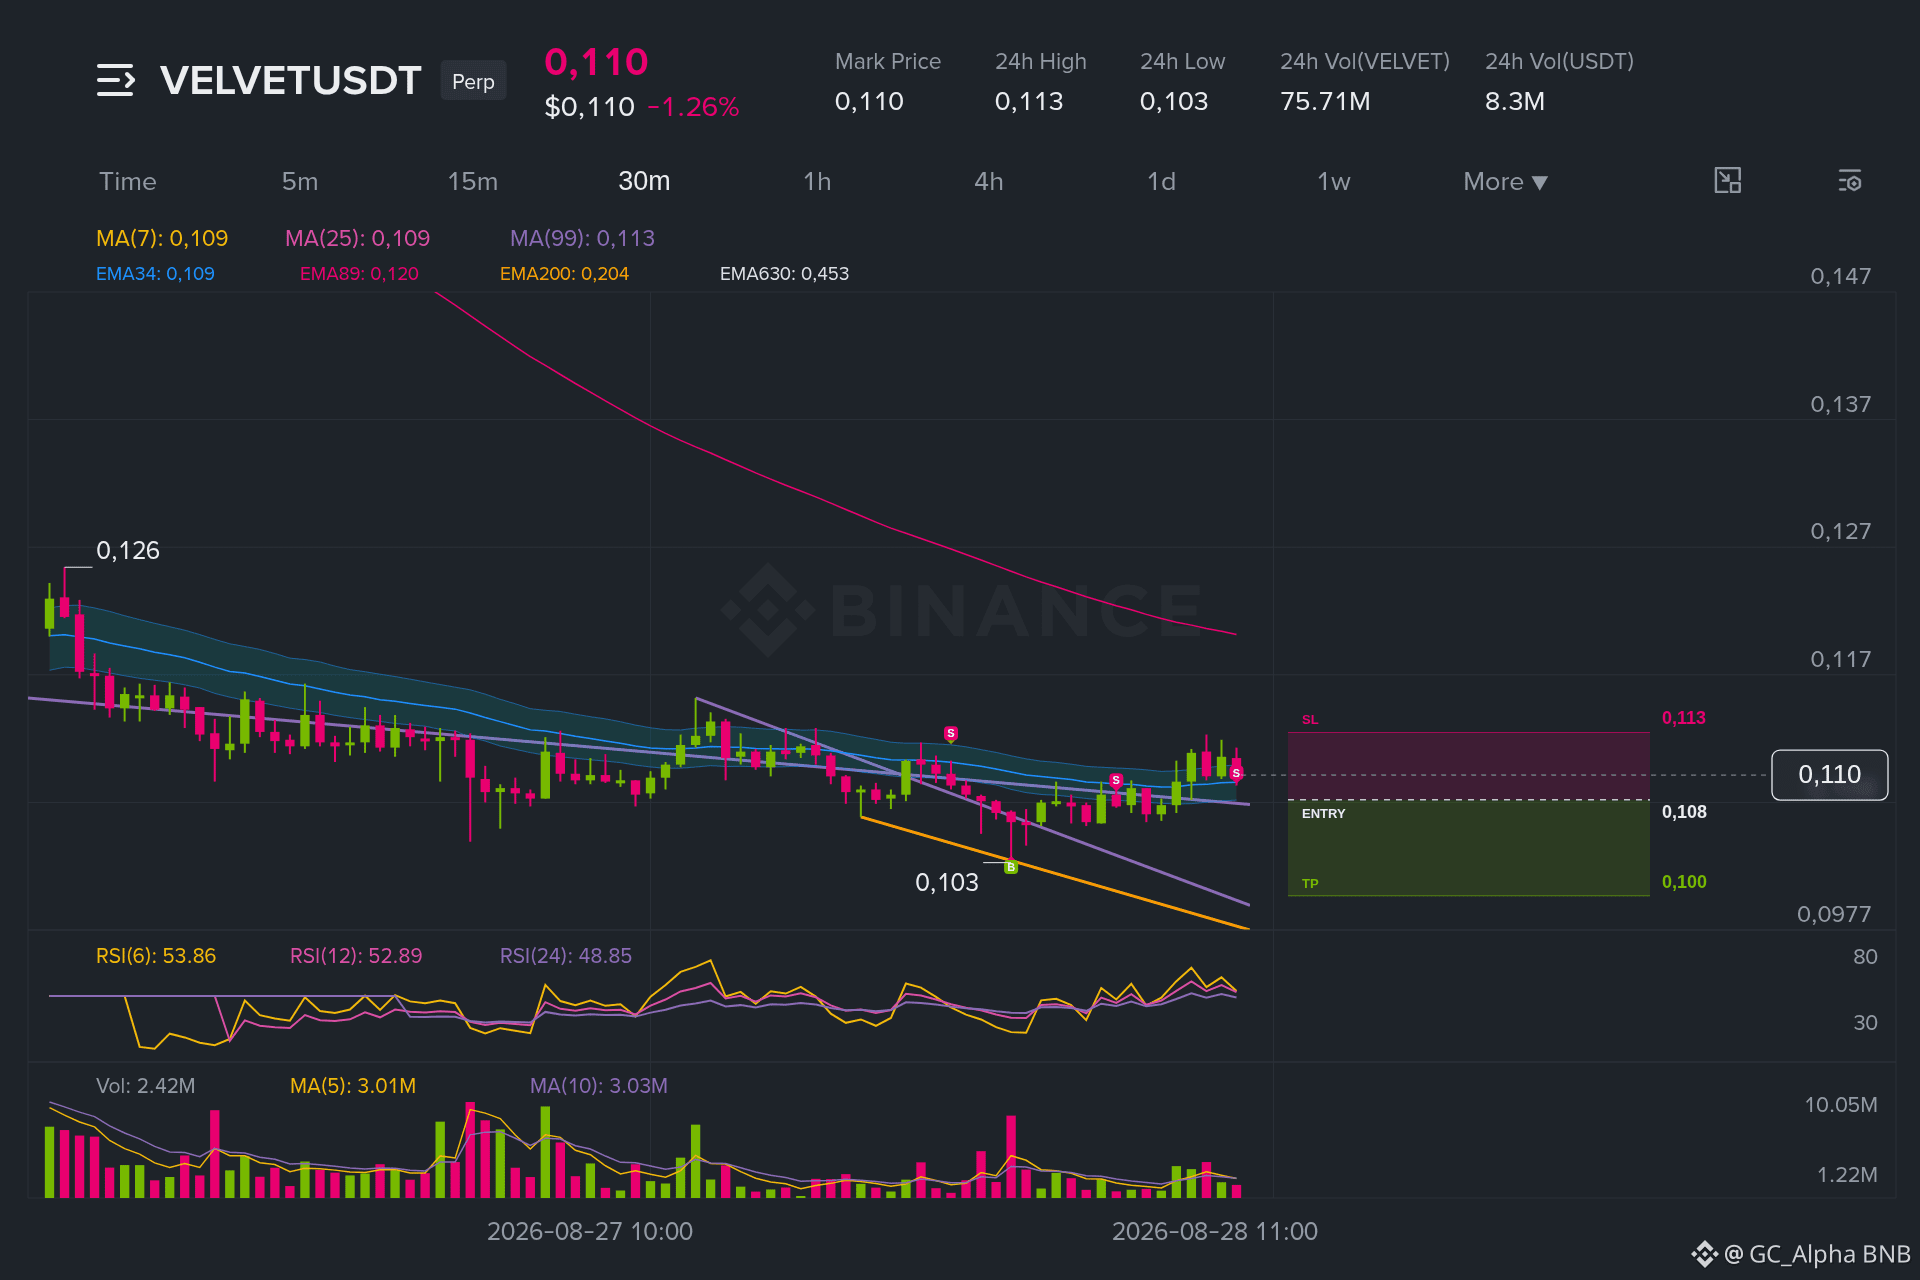Select the EMA630: 0,453 indicator label
This screenshot has height=1280, width=1920.
tap(784, 273)
